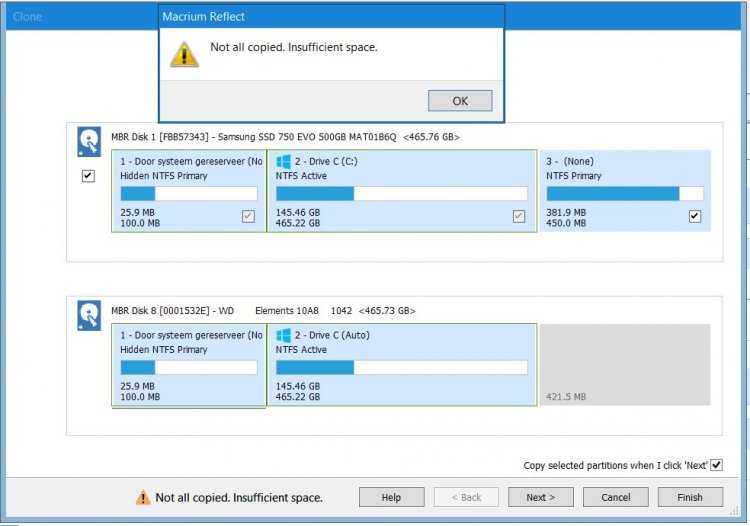This screenshot has height=526, width=750.
Task: Toggle checkbox on source Drive C (C:) partition
Action: pos(518,216)
